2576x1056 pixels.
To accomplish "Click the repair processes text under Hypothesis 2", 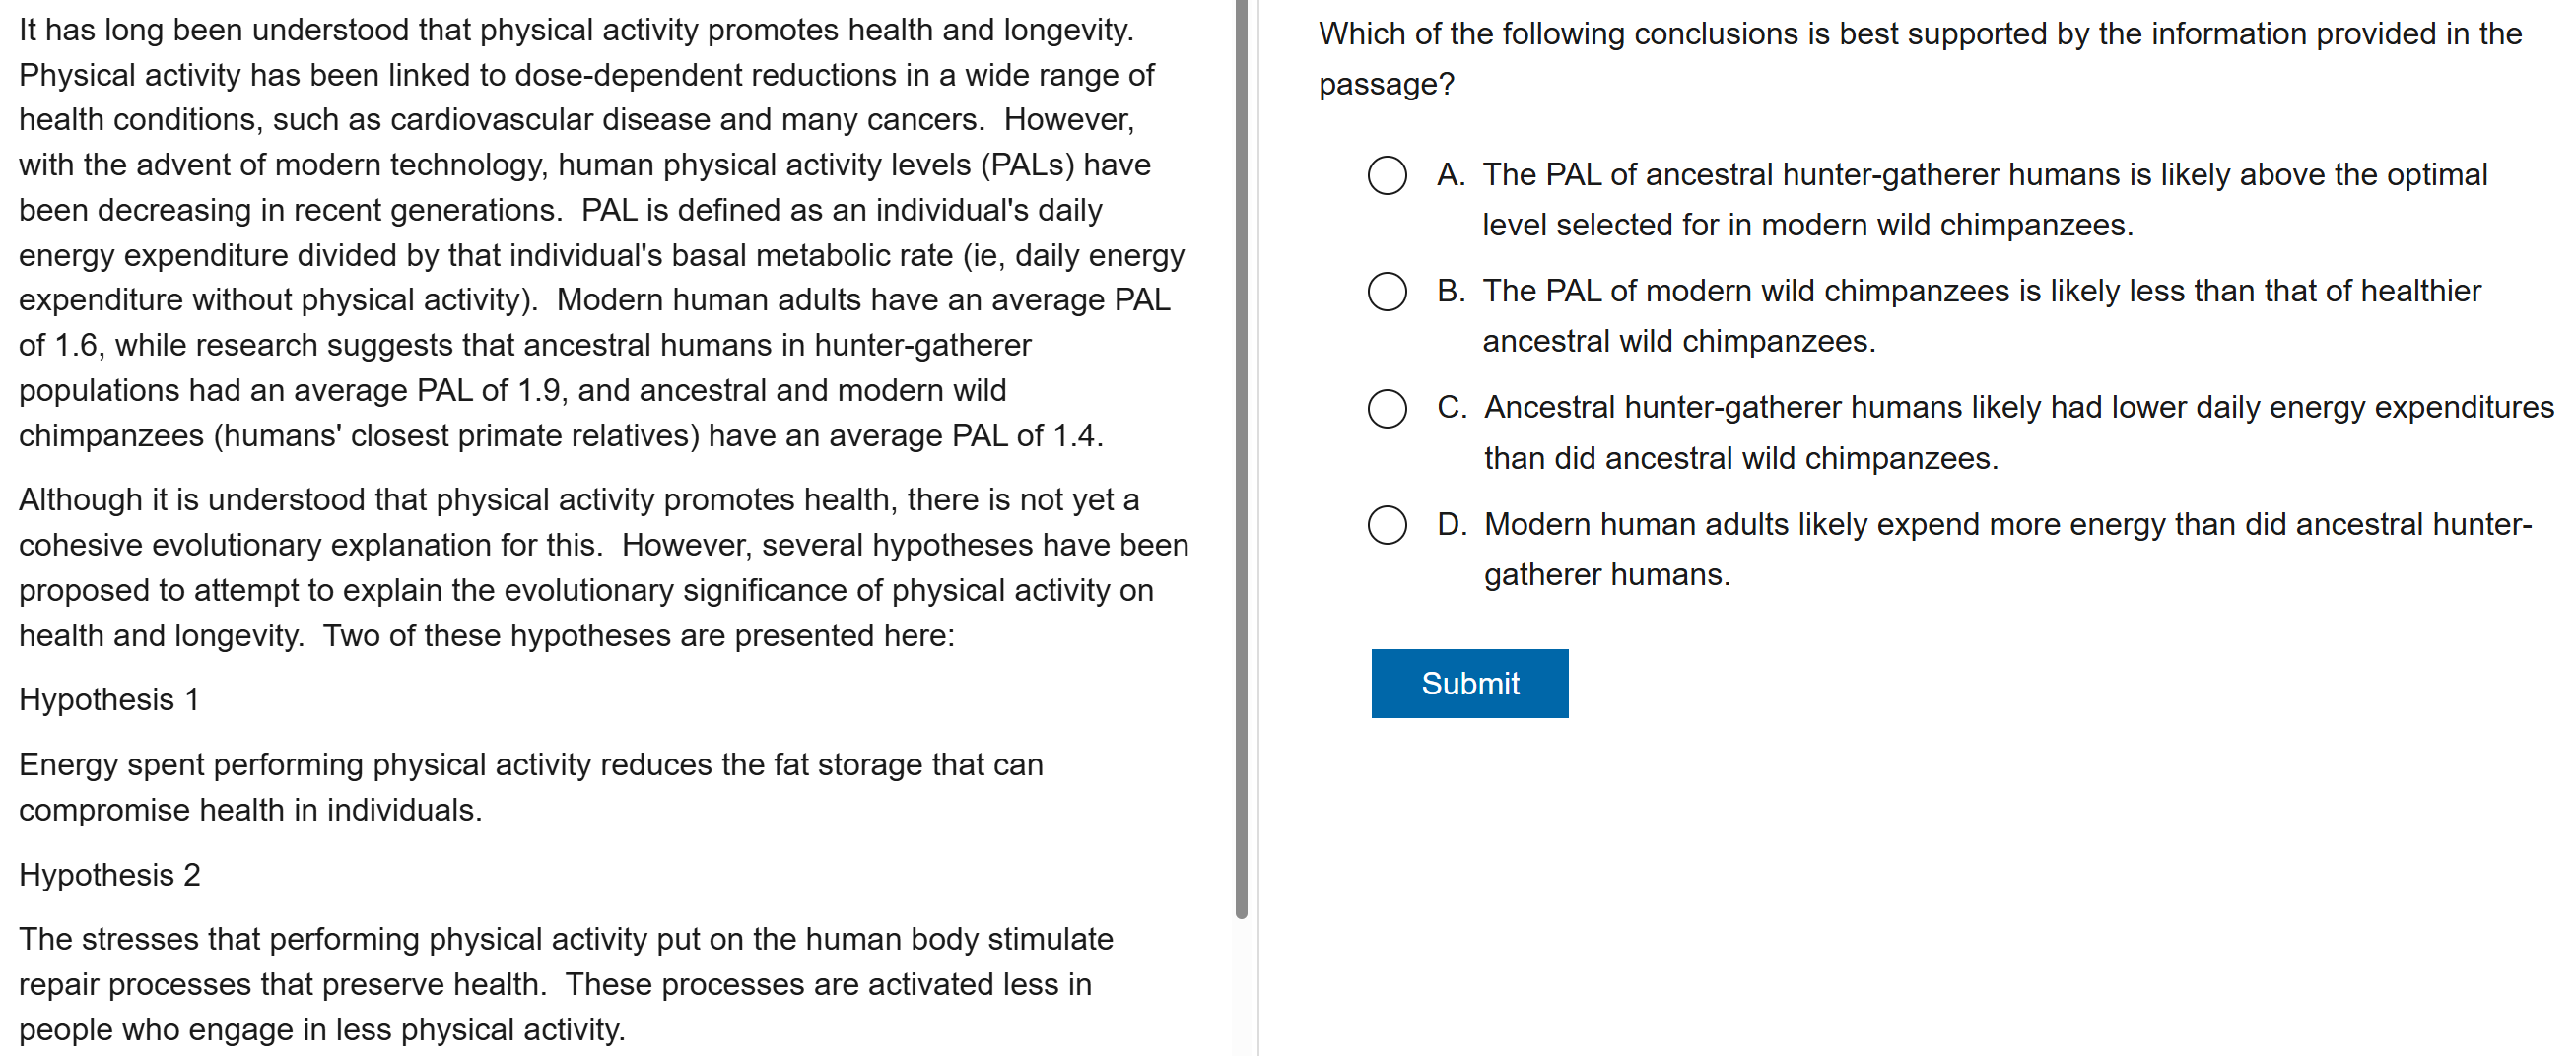I will coord(565,984).
